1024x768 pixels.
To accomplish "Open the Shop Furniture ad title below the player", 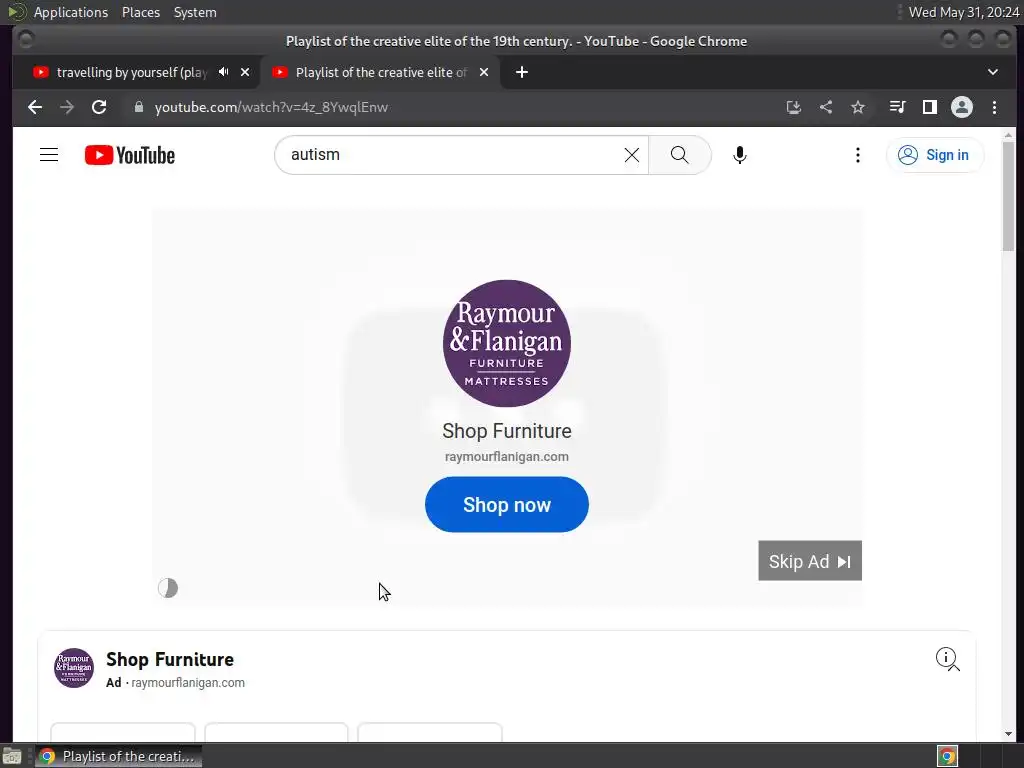I will tap(170, 660).
